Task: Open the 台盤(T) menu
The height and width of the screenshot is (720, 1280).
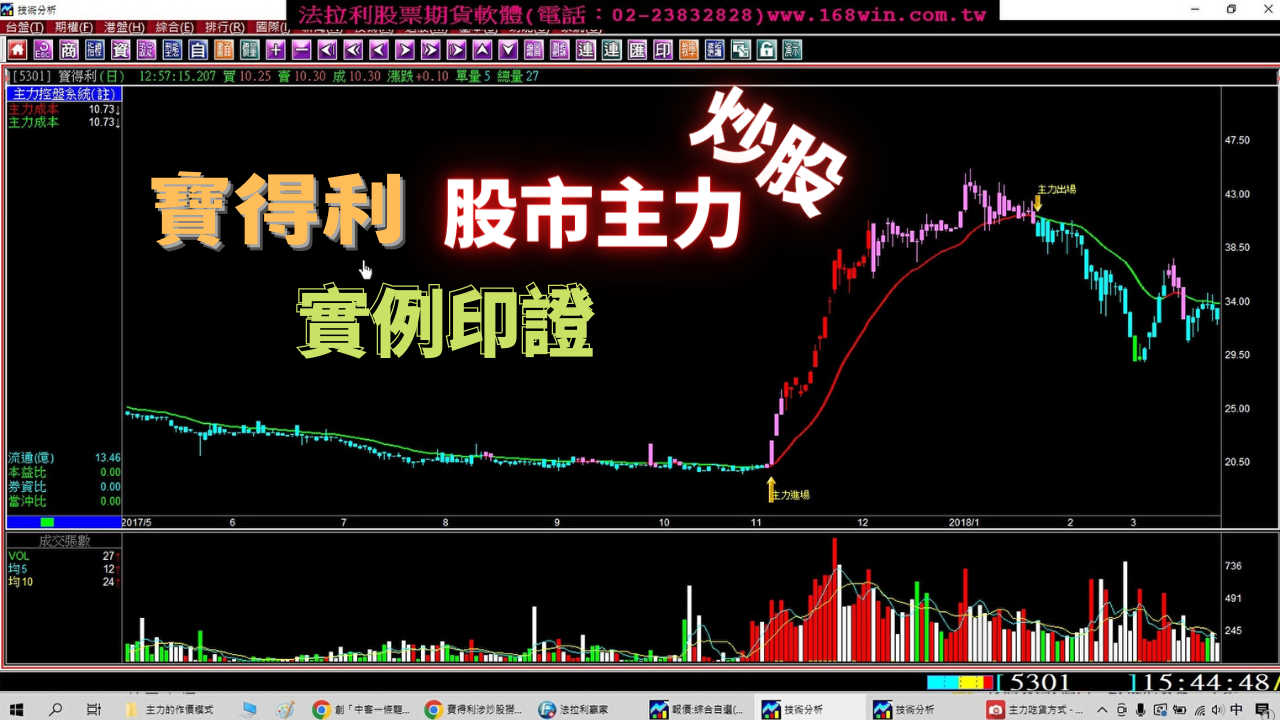Action: coord(24,28)
